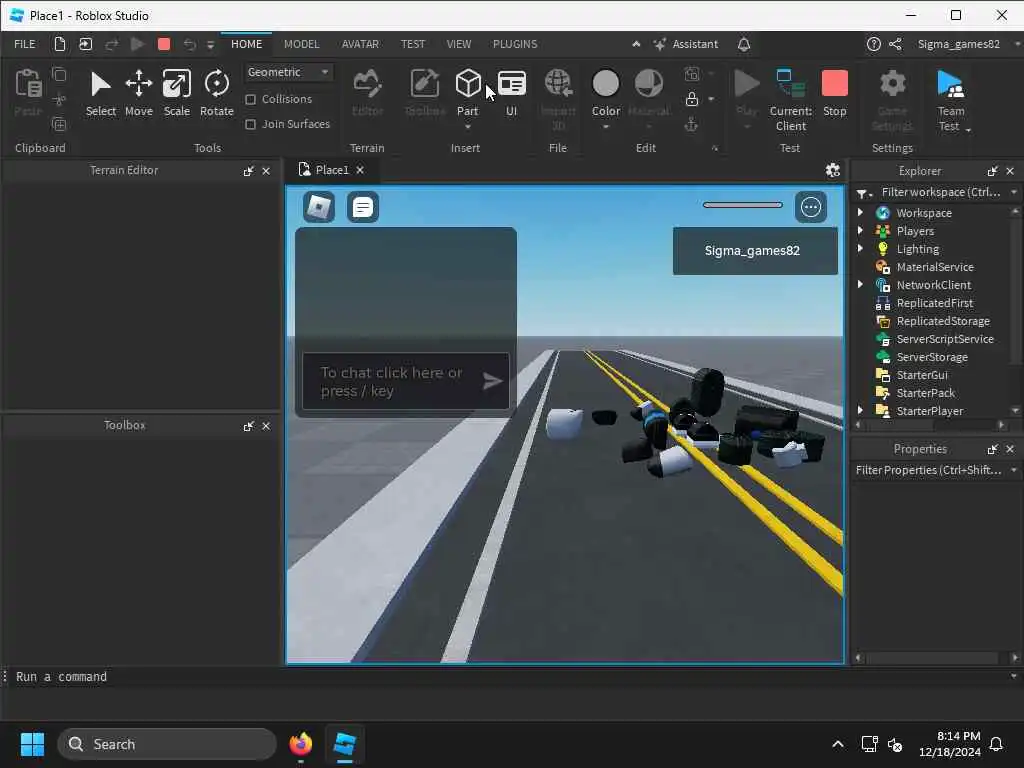The height and width of the screenshot is (768, 1024).
Task: Open Team Test
Action: [951, 101]
